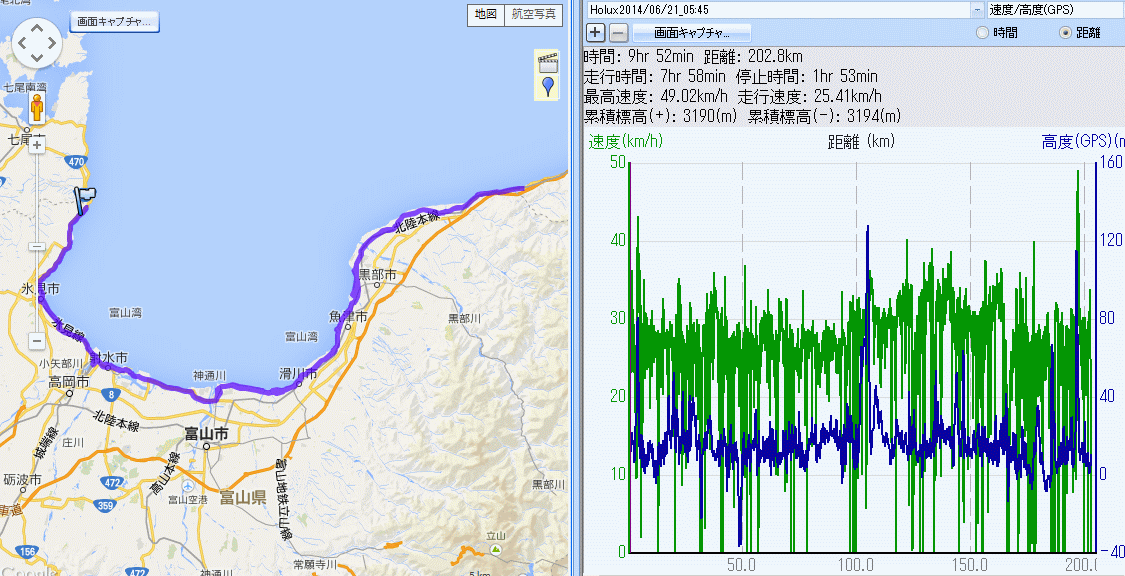Click the map pan navigation control

(x=37, y=42)
